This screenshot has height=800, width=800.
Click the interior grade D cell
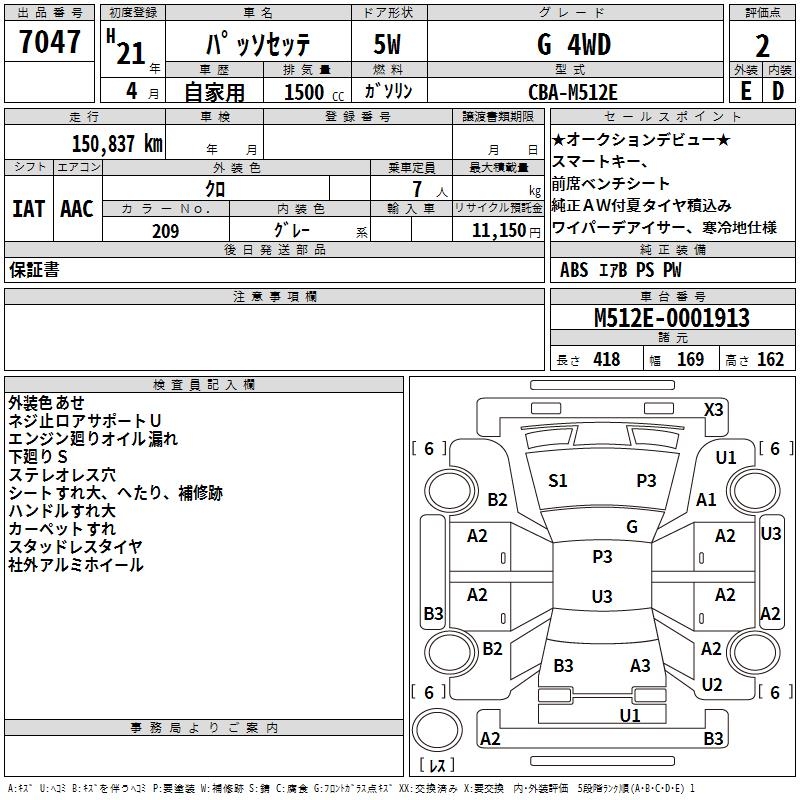[778, 91]
